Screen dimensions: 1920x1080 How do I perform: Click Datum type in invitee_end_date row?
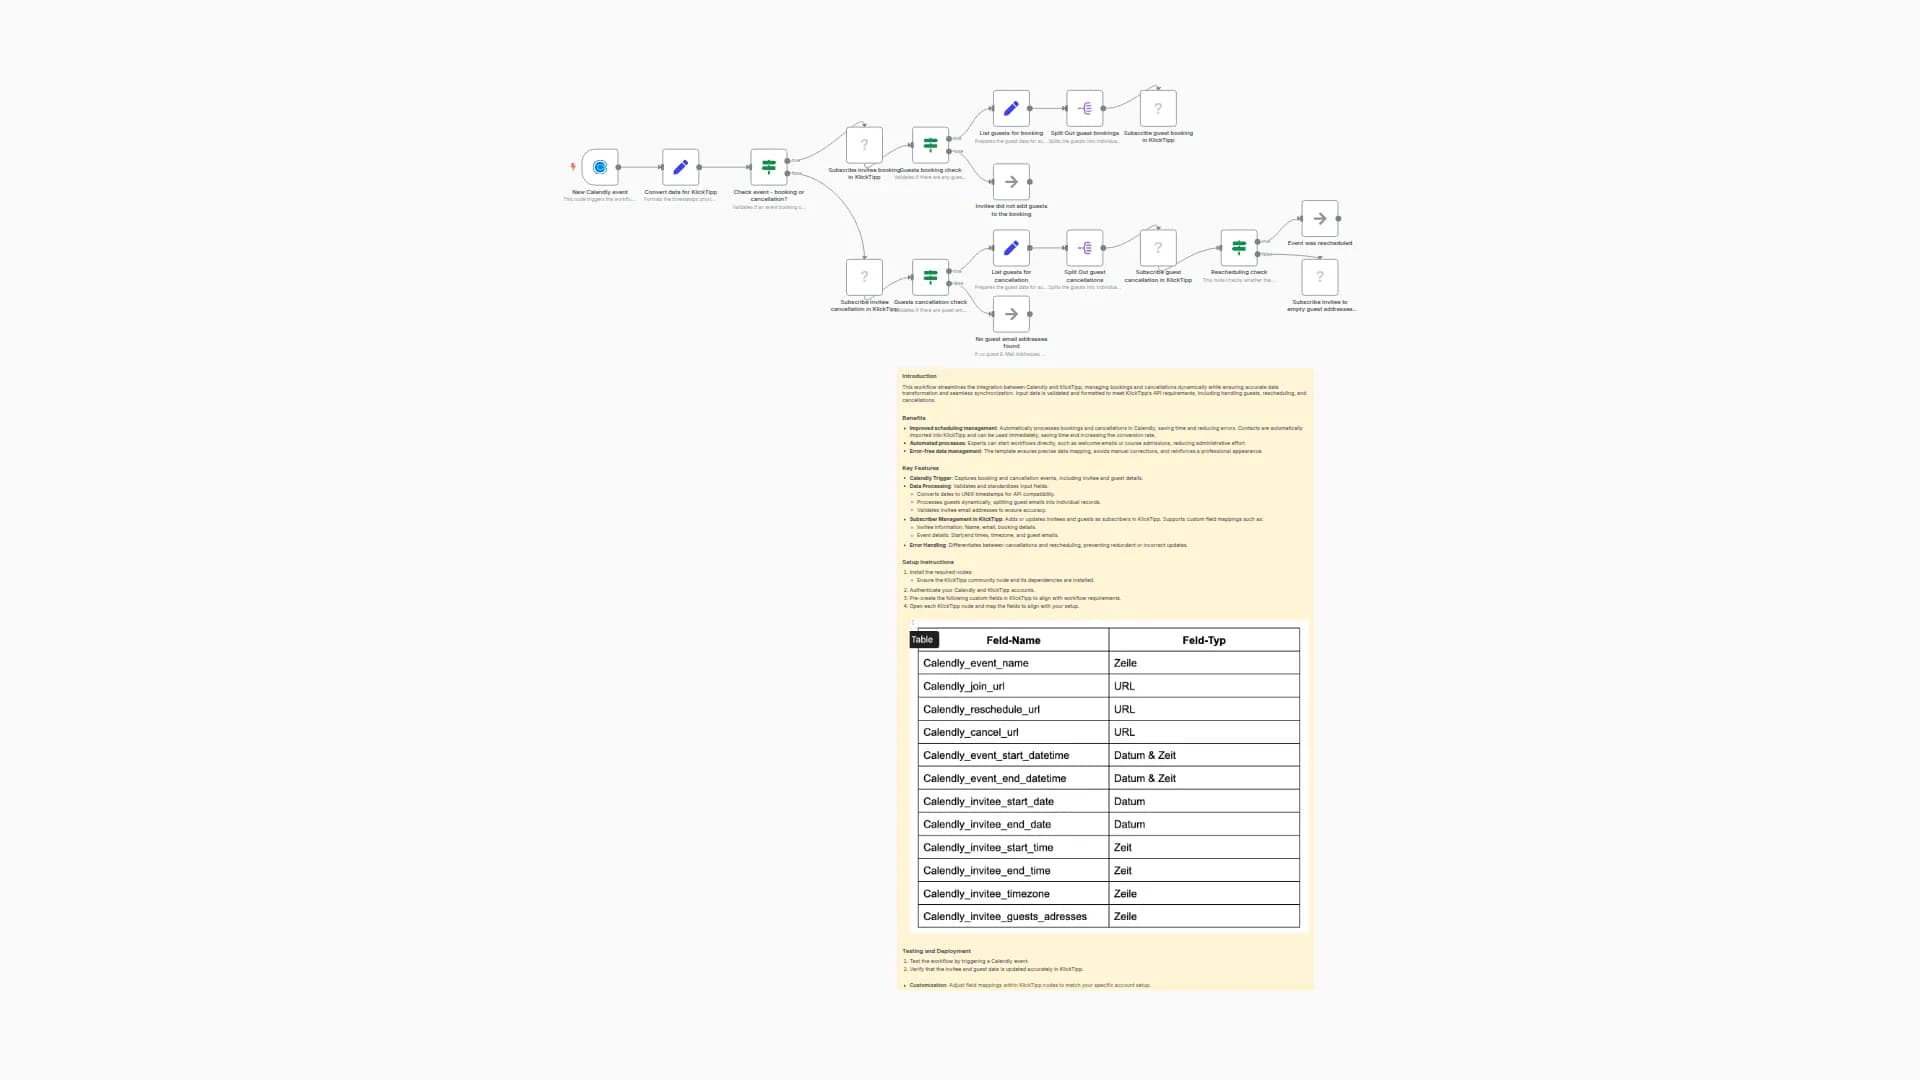[1204, 824]
